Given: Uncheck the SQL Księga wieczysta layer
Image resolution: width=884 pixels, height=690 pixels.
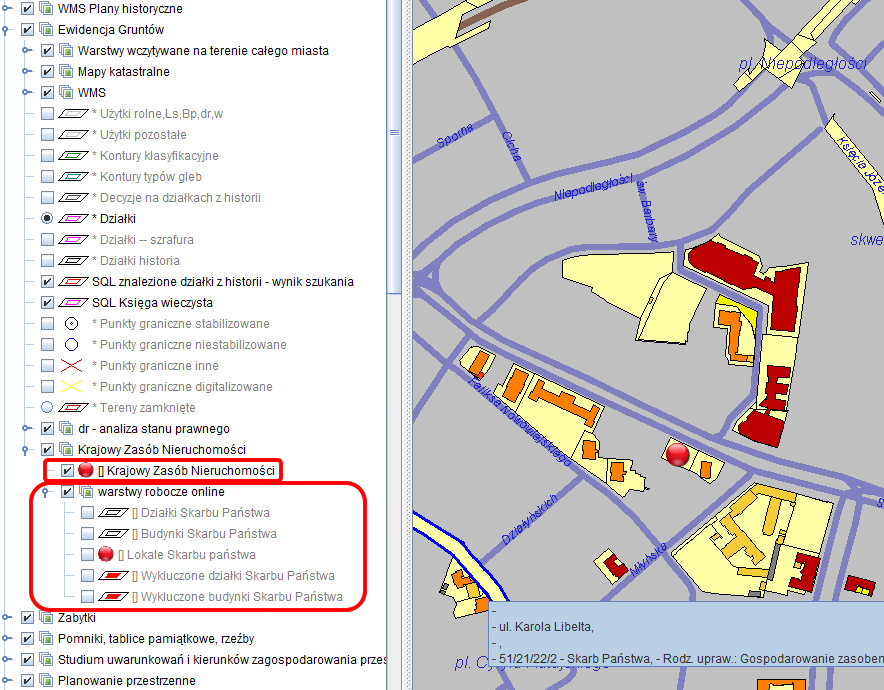Looking at the screenshot, I should pyautogui.click(x=47, y=303).
